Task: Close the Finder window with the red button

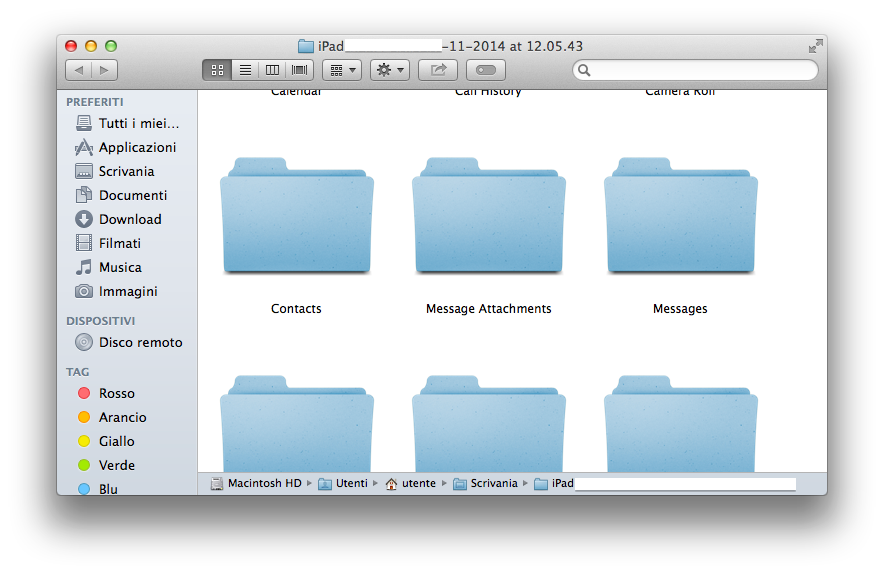Action: tap(71, 46)
